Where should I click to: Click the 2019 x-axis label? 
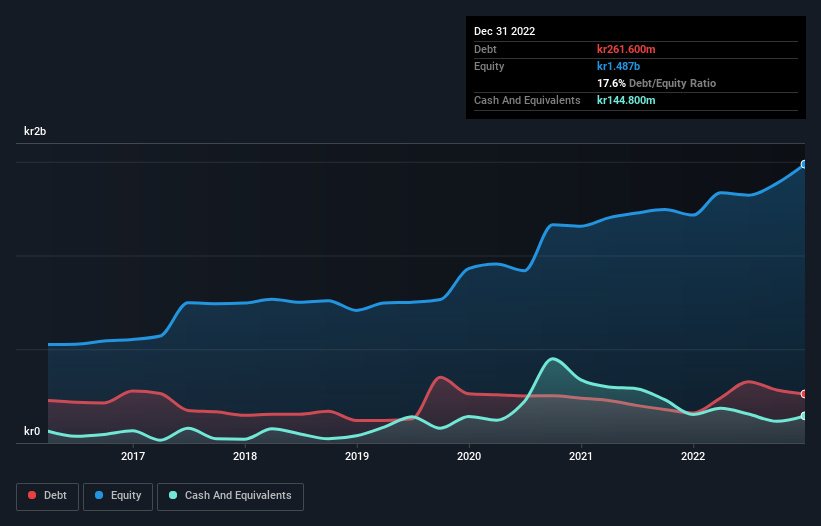click(x=357, y=456)
